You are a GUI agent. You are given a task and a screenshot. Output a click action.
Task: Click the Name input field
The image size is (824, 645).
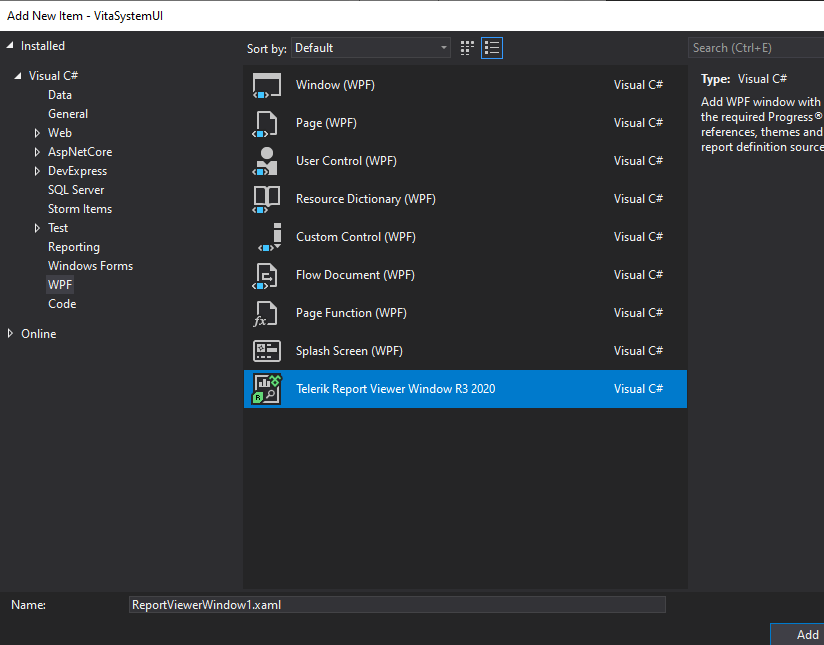coord(397,605)
